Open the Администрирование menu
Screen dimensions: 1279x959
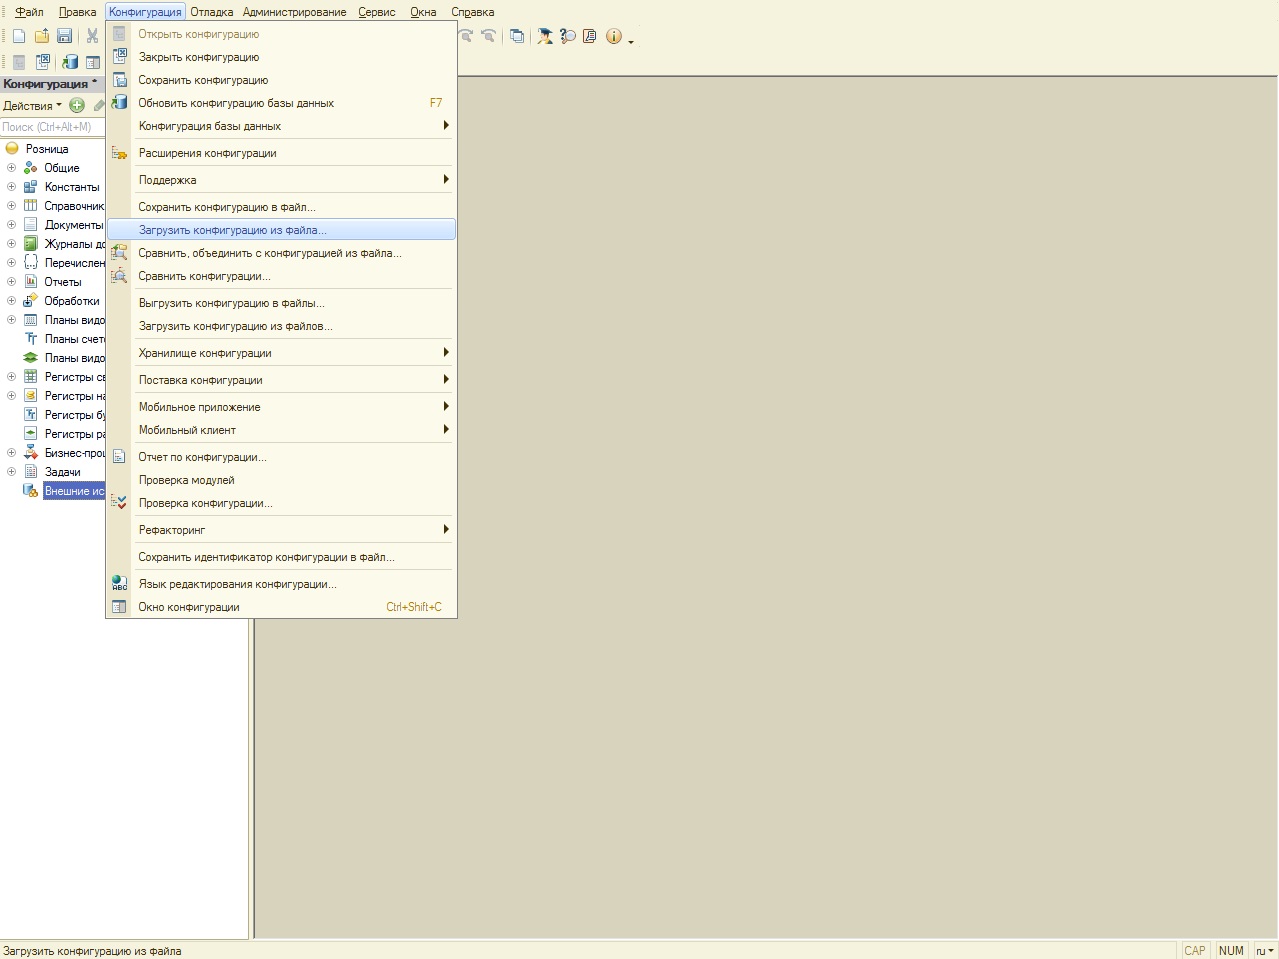(x=294, y=12)
